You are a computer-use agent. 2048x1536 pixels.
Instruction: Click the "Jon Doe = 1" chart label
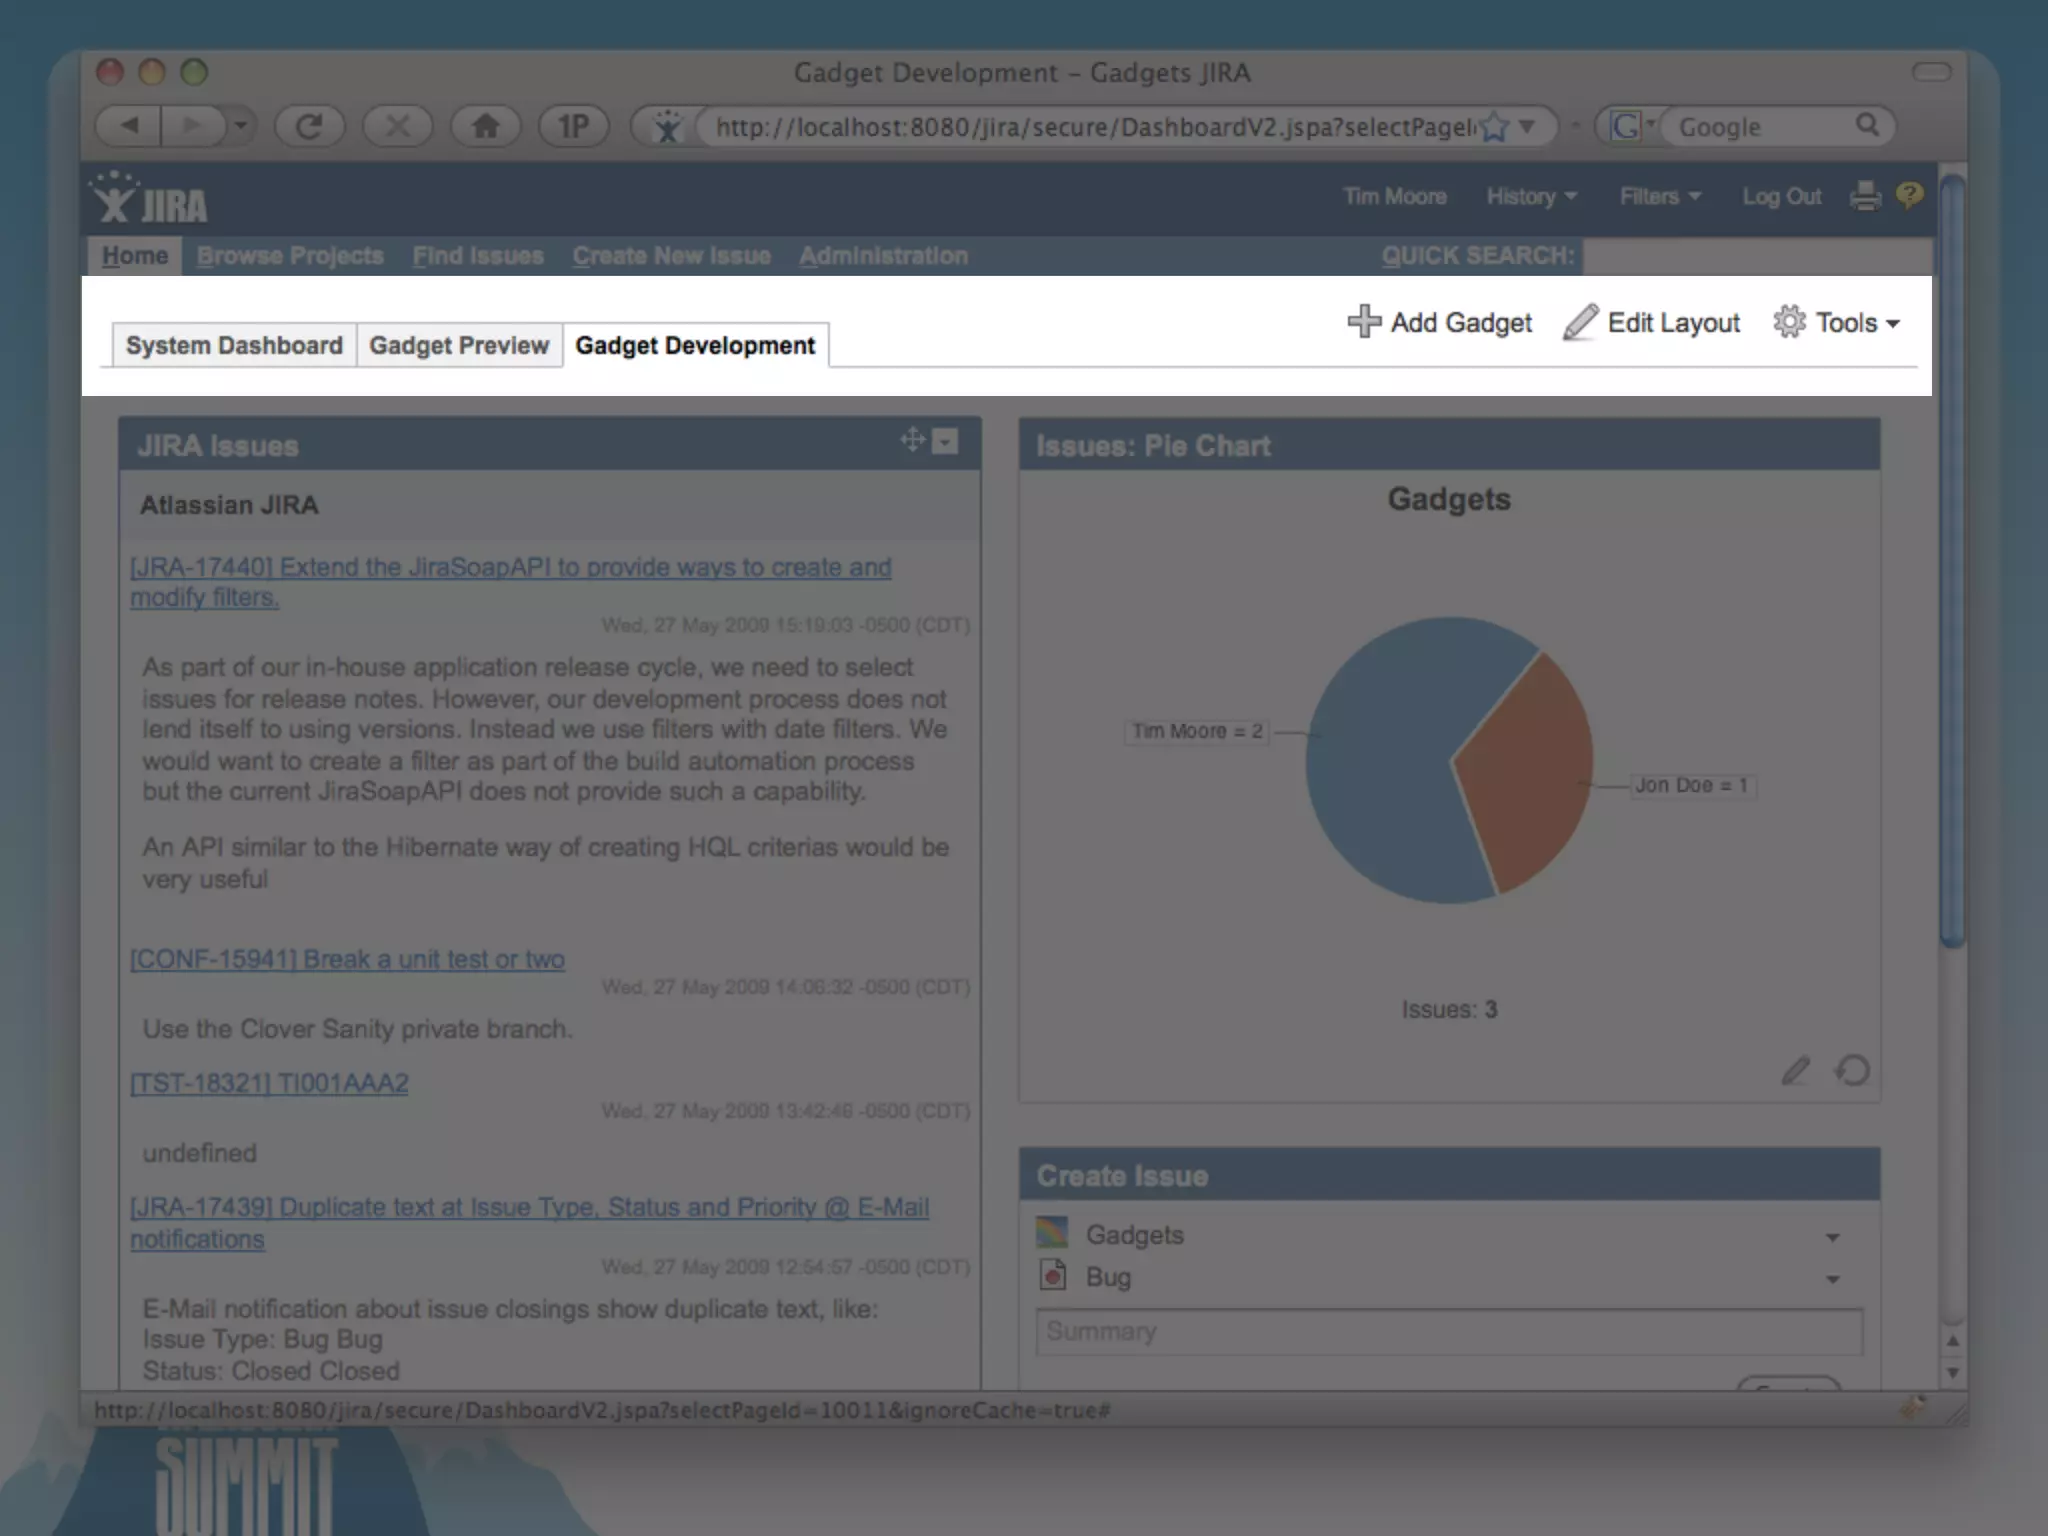point(1692,785)
